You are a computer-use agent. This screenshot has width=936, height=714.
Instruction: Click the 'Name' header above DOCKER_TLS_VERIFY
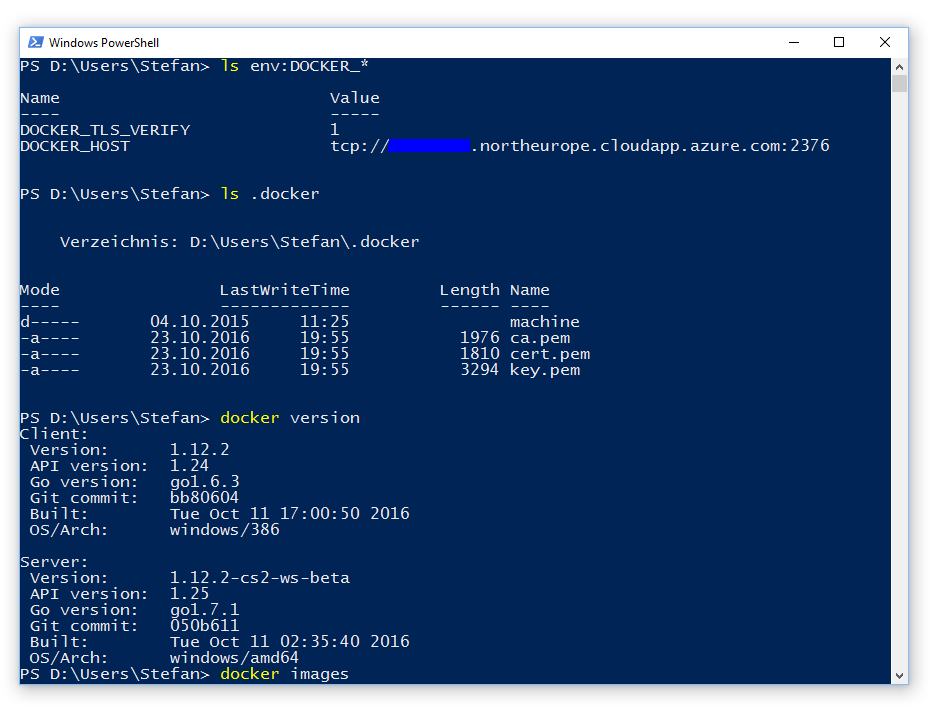(x=40, y=98)
